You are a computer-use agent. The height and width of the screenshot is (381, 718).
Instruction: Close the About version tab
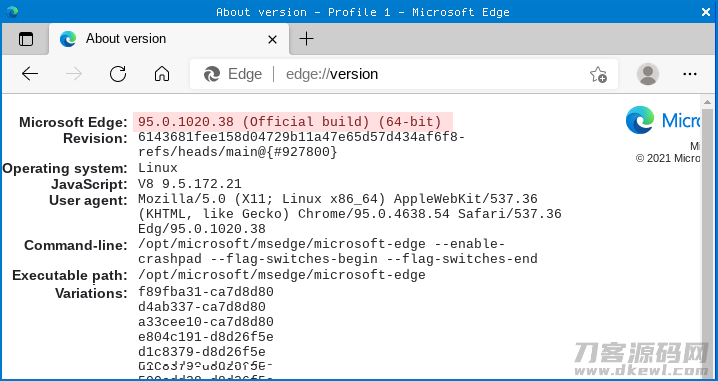[272, 40]
